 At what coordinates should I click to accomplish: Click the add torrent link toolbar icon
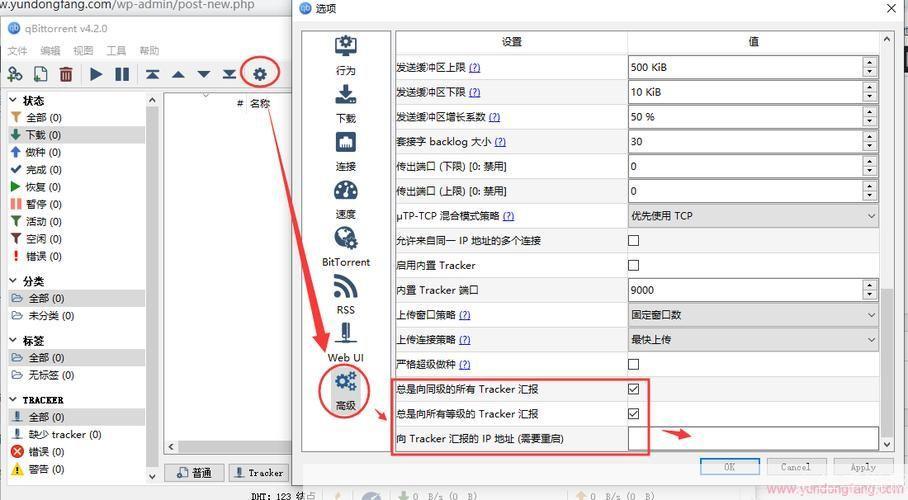pos(15,74)
